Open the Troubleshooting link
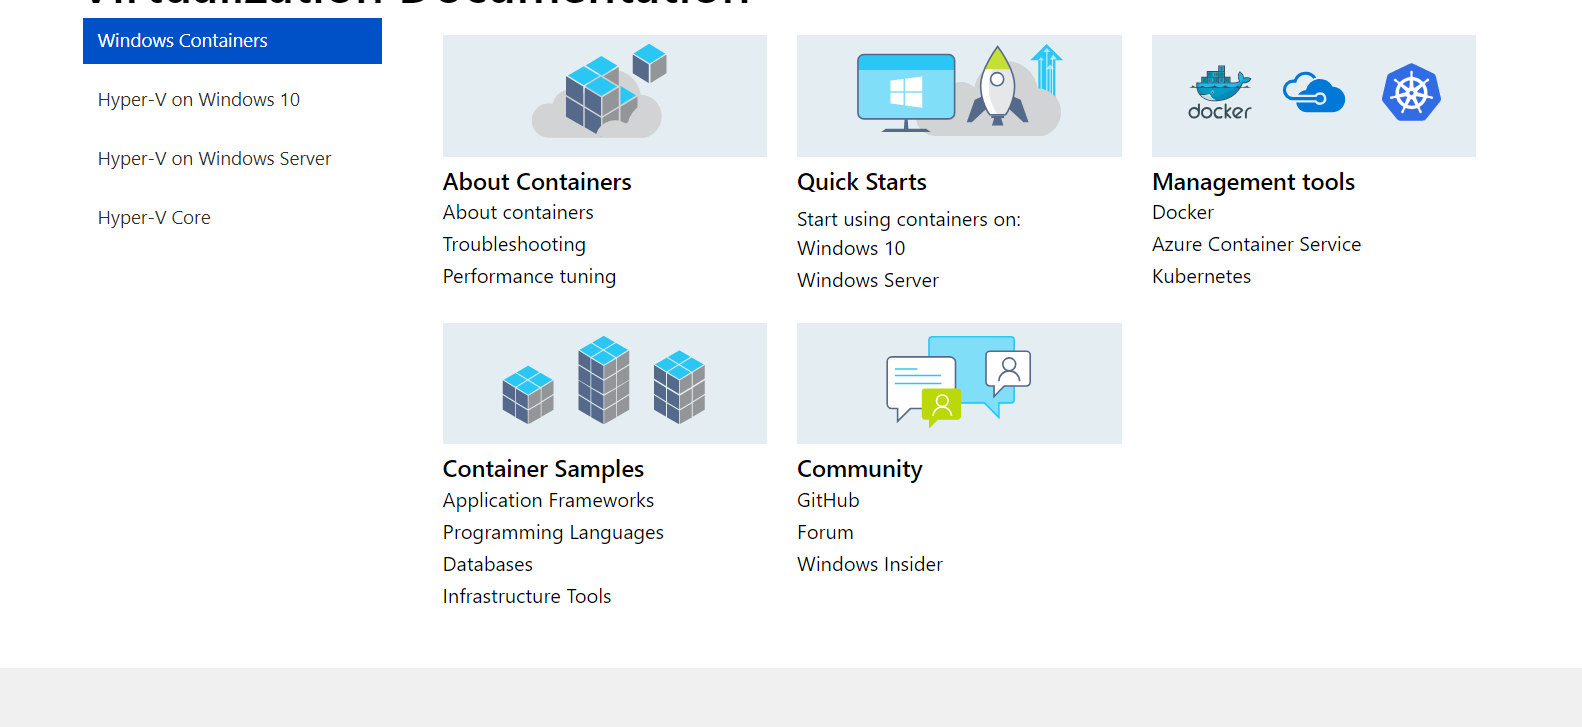 [x=514, y=245]
